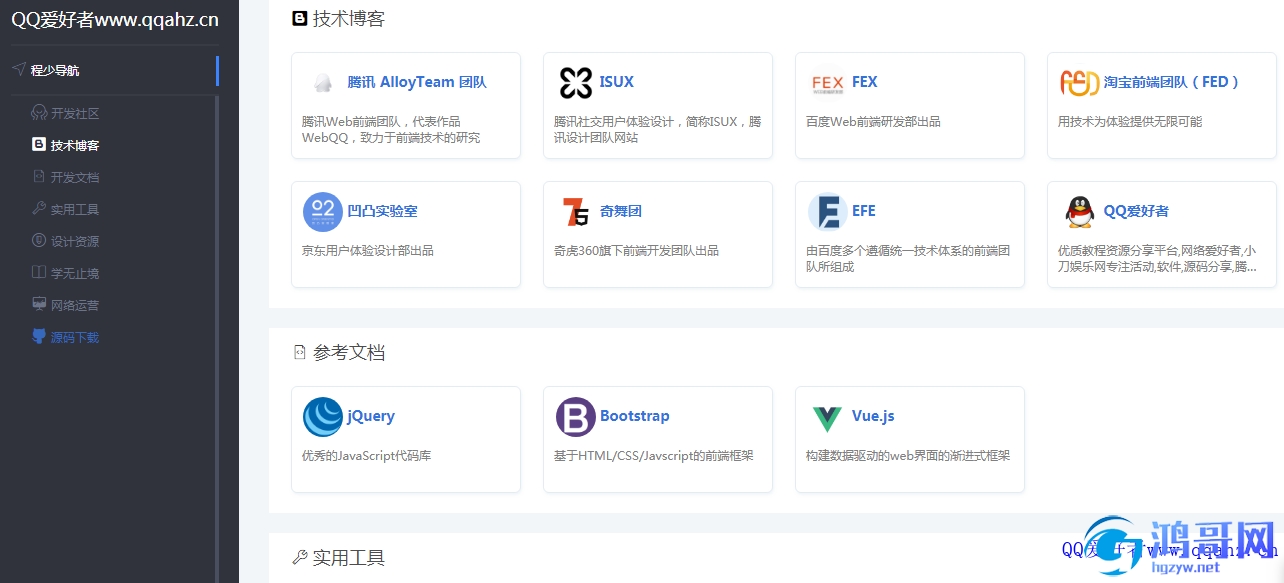This screenshot has width=1284, height=583.
Task: Click the text "京东用户体验设计部出品"
Action: 368,251
